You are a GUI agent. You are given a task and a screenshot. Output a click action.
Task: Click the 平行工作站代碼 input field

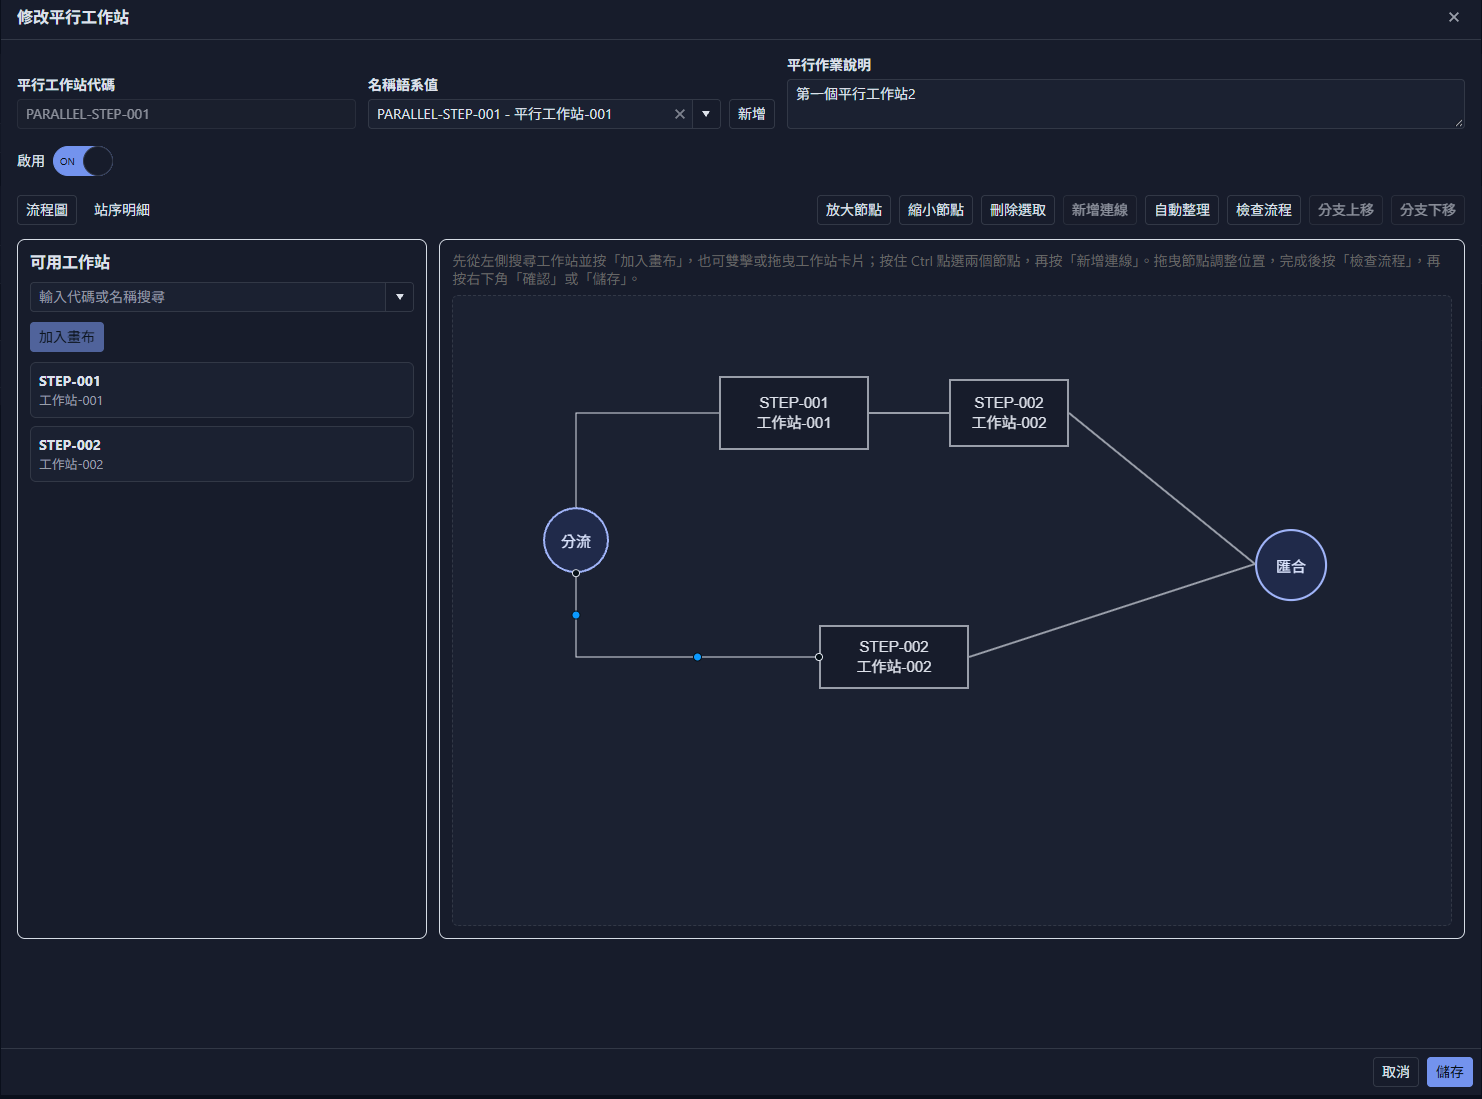(186, 114)
